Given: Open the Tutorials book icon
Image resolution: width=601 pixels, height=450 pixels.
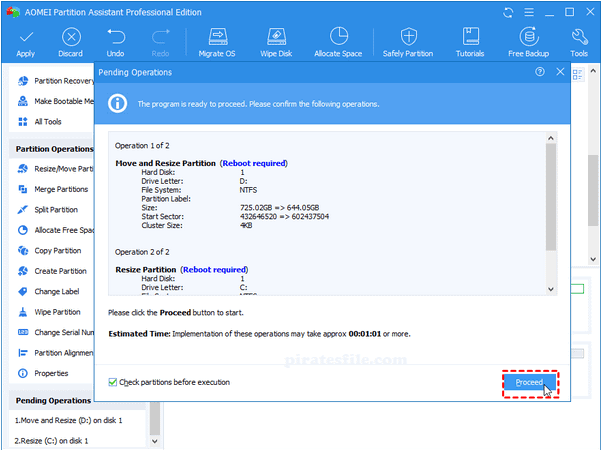Looking at the screenshot, I should click(470, 37).
